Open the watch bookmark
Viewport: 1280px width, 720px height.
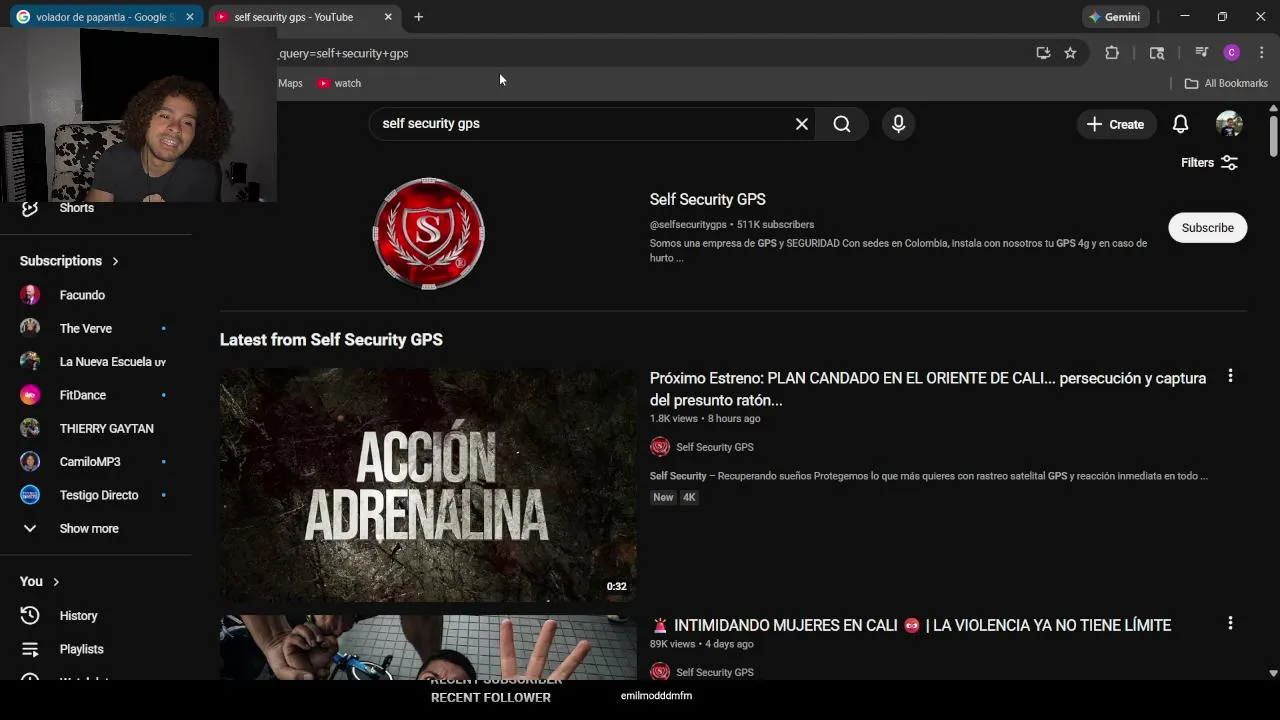point(339,83)
